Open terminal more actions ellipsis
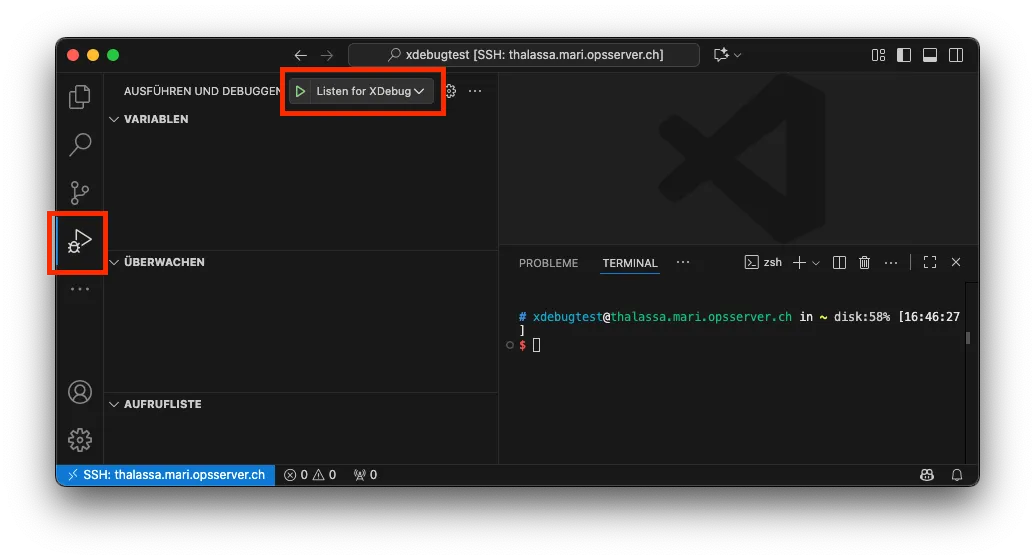Screen dimensions: 1035x560 click(891, 263)
